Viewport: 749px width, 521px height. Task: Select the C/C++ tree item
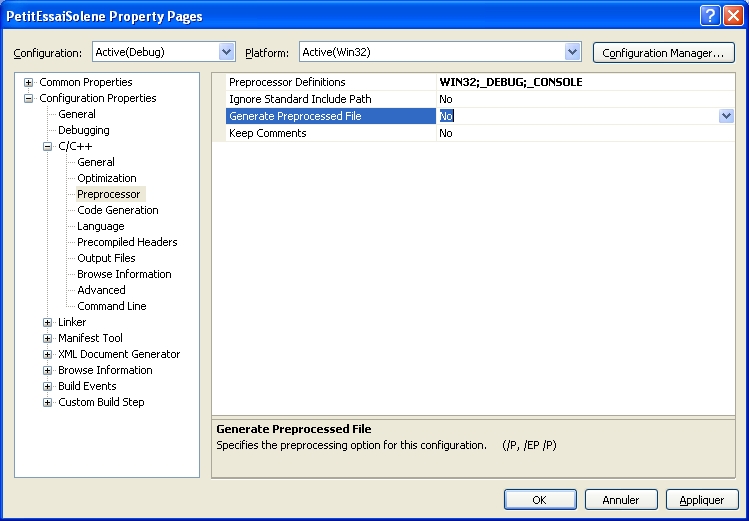(75, 146)
